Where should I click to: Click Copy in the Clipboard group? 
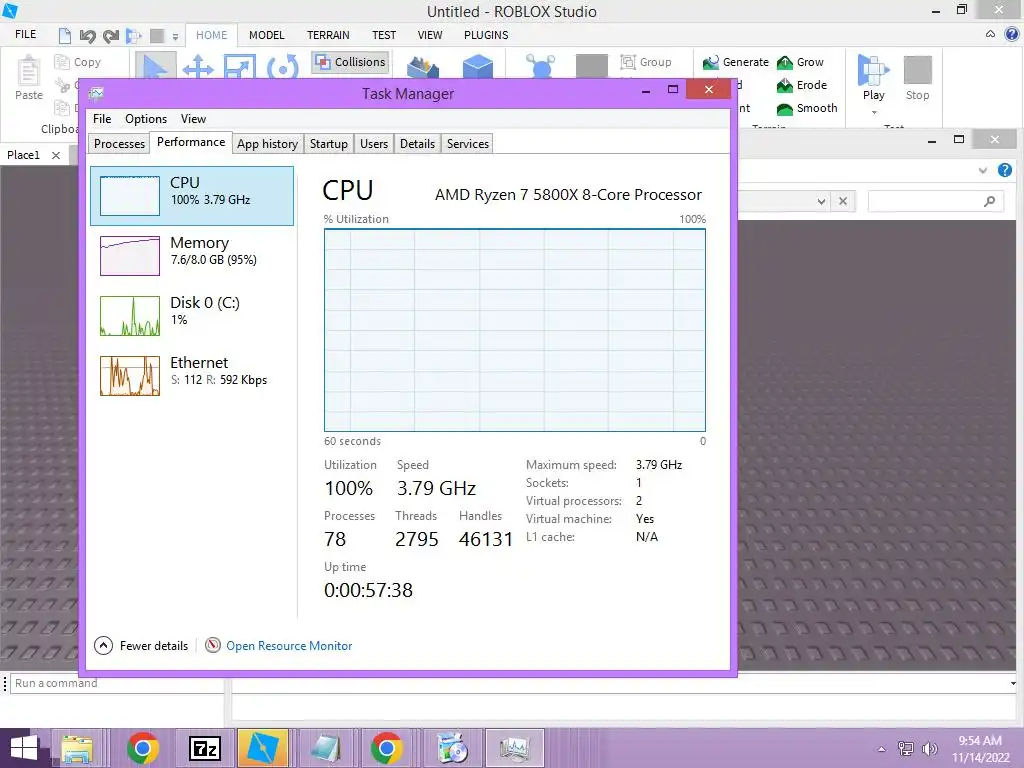(x=78, y=62)
